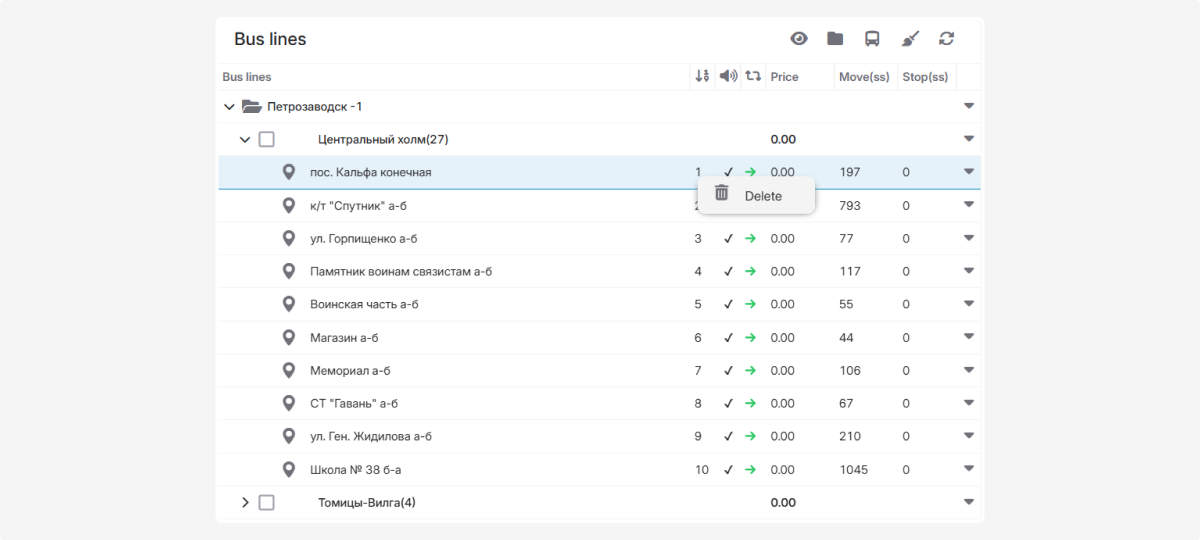The image size is (1200, 540).
Task: Click map pin icon beside Мемориал а-б
Action: [x=289, y=370]
